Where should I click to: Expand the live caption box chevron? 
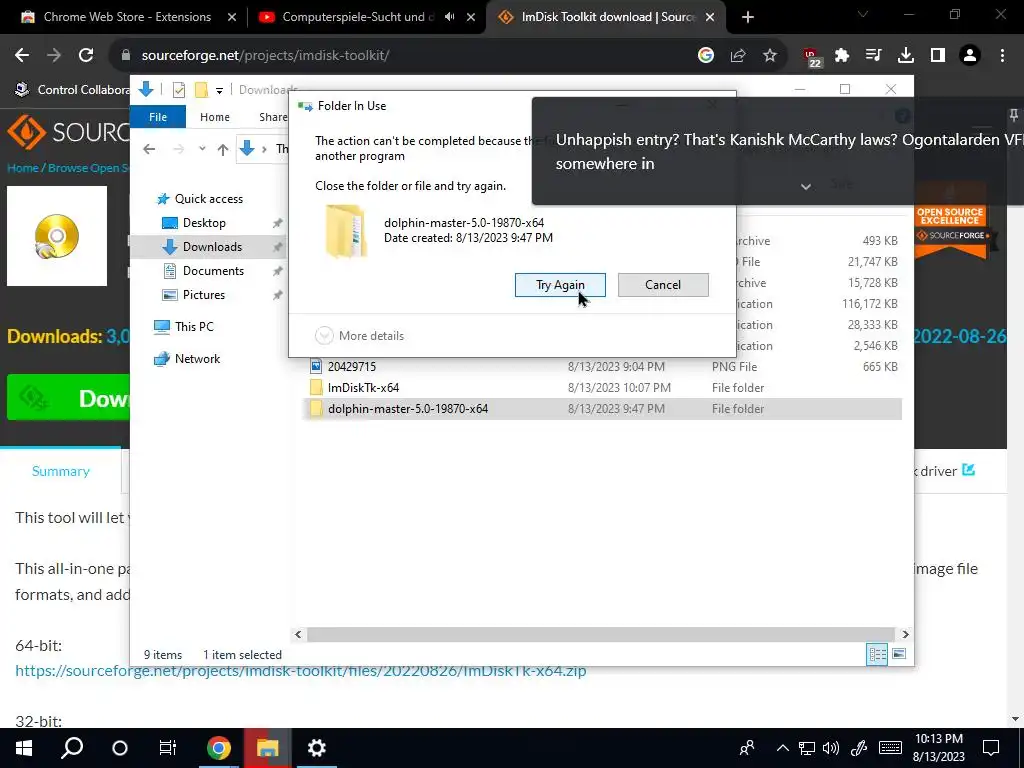[x=806, y=187]
